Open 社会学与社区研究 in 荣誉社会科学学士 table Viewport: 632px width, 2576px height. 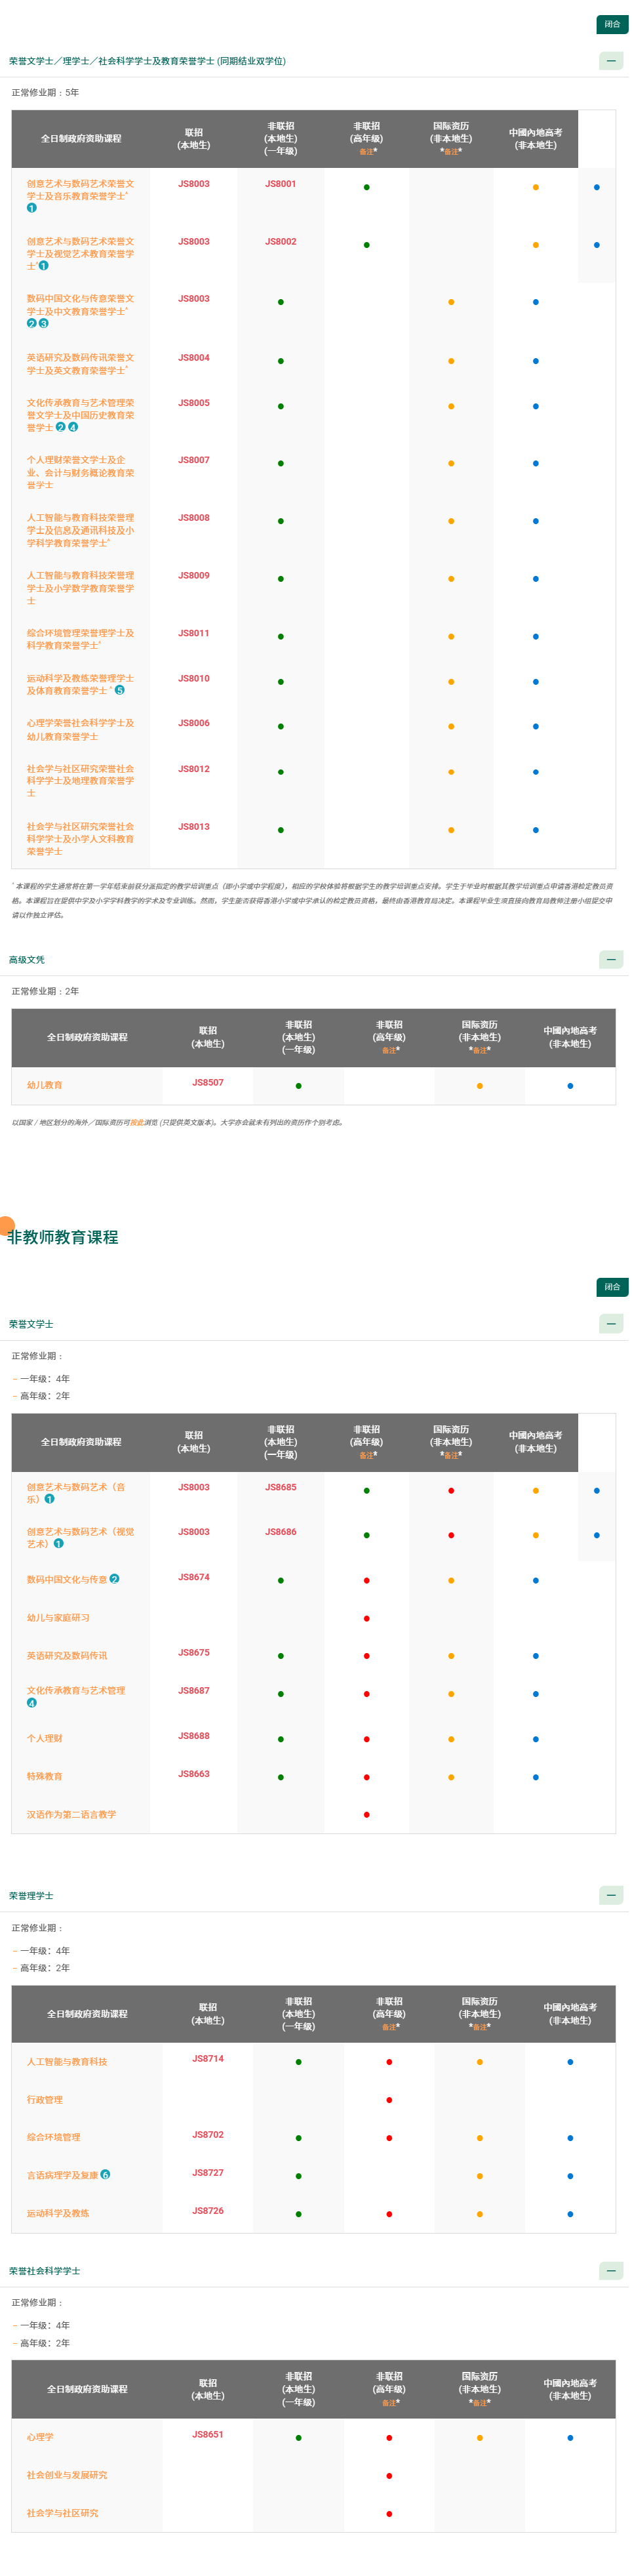pos(62,2513)
